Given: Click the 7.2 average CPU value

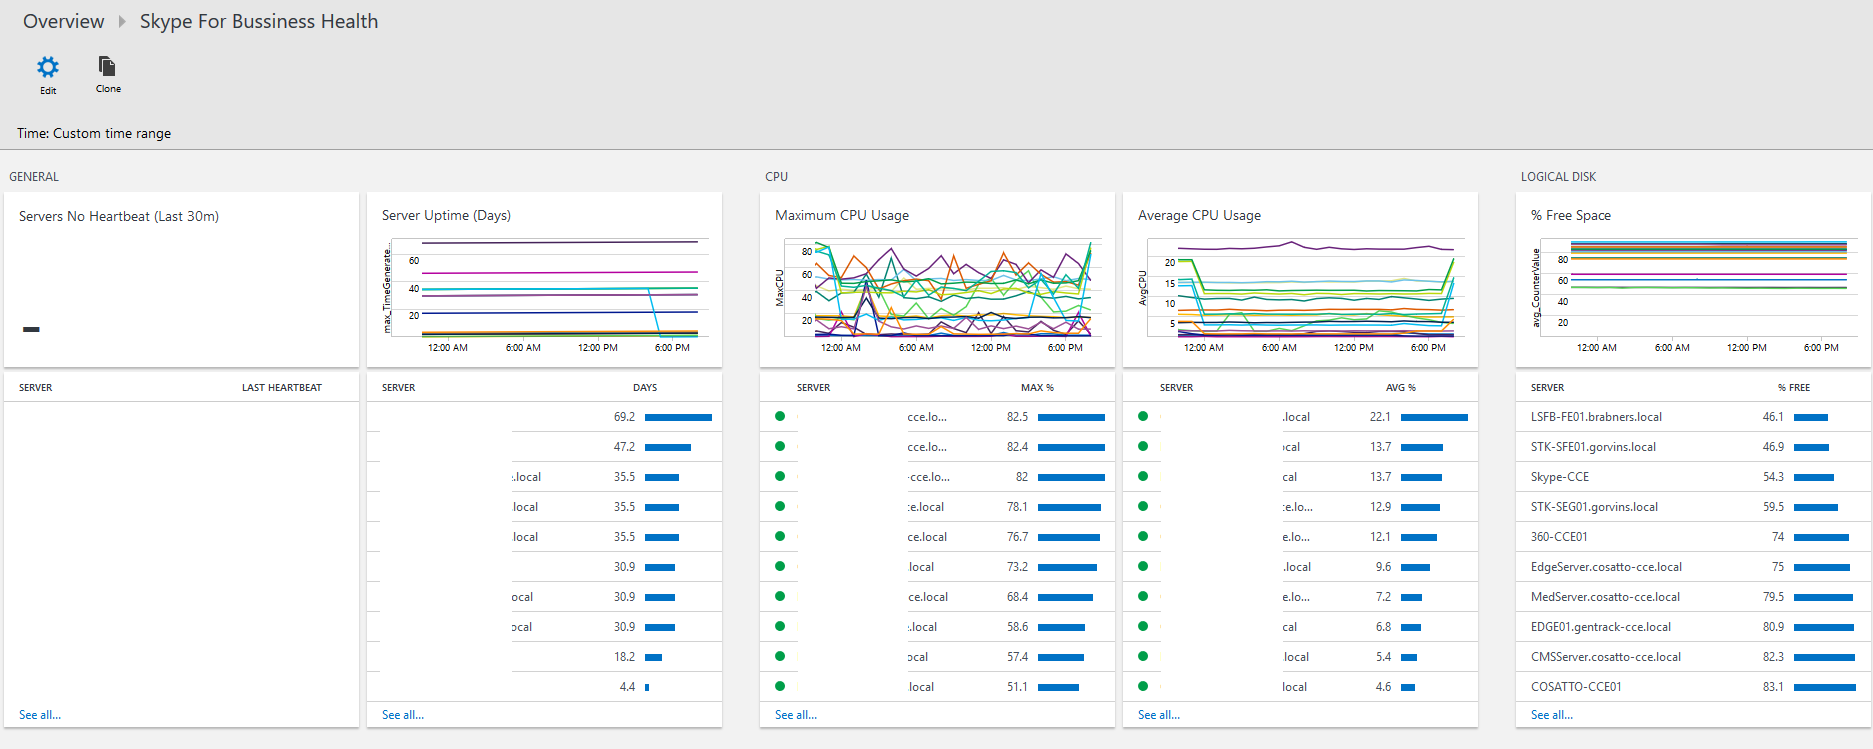Looking at the screenshot, I should (1383, 597).
